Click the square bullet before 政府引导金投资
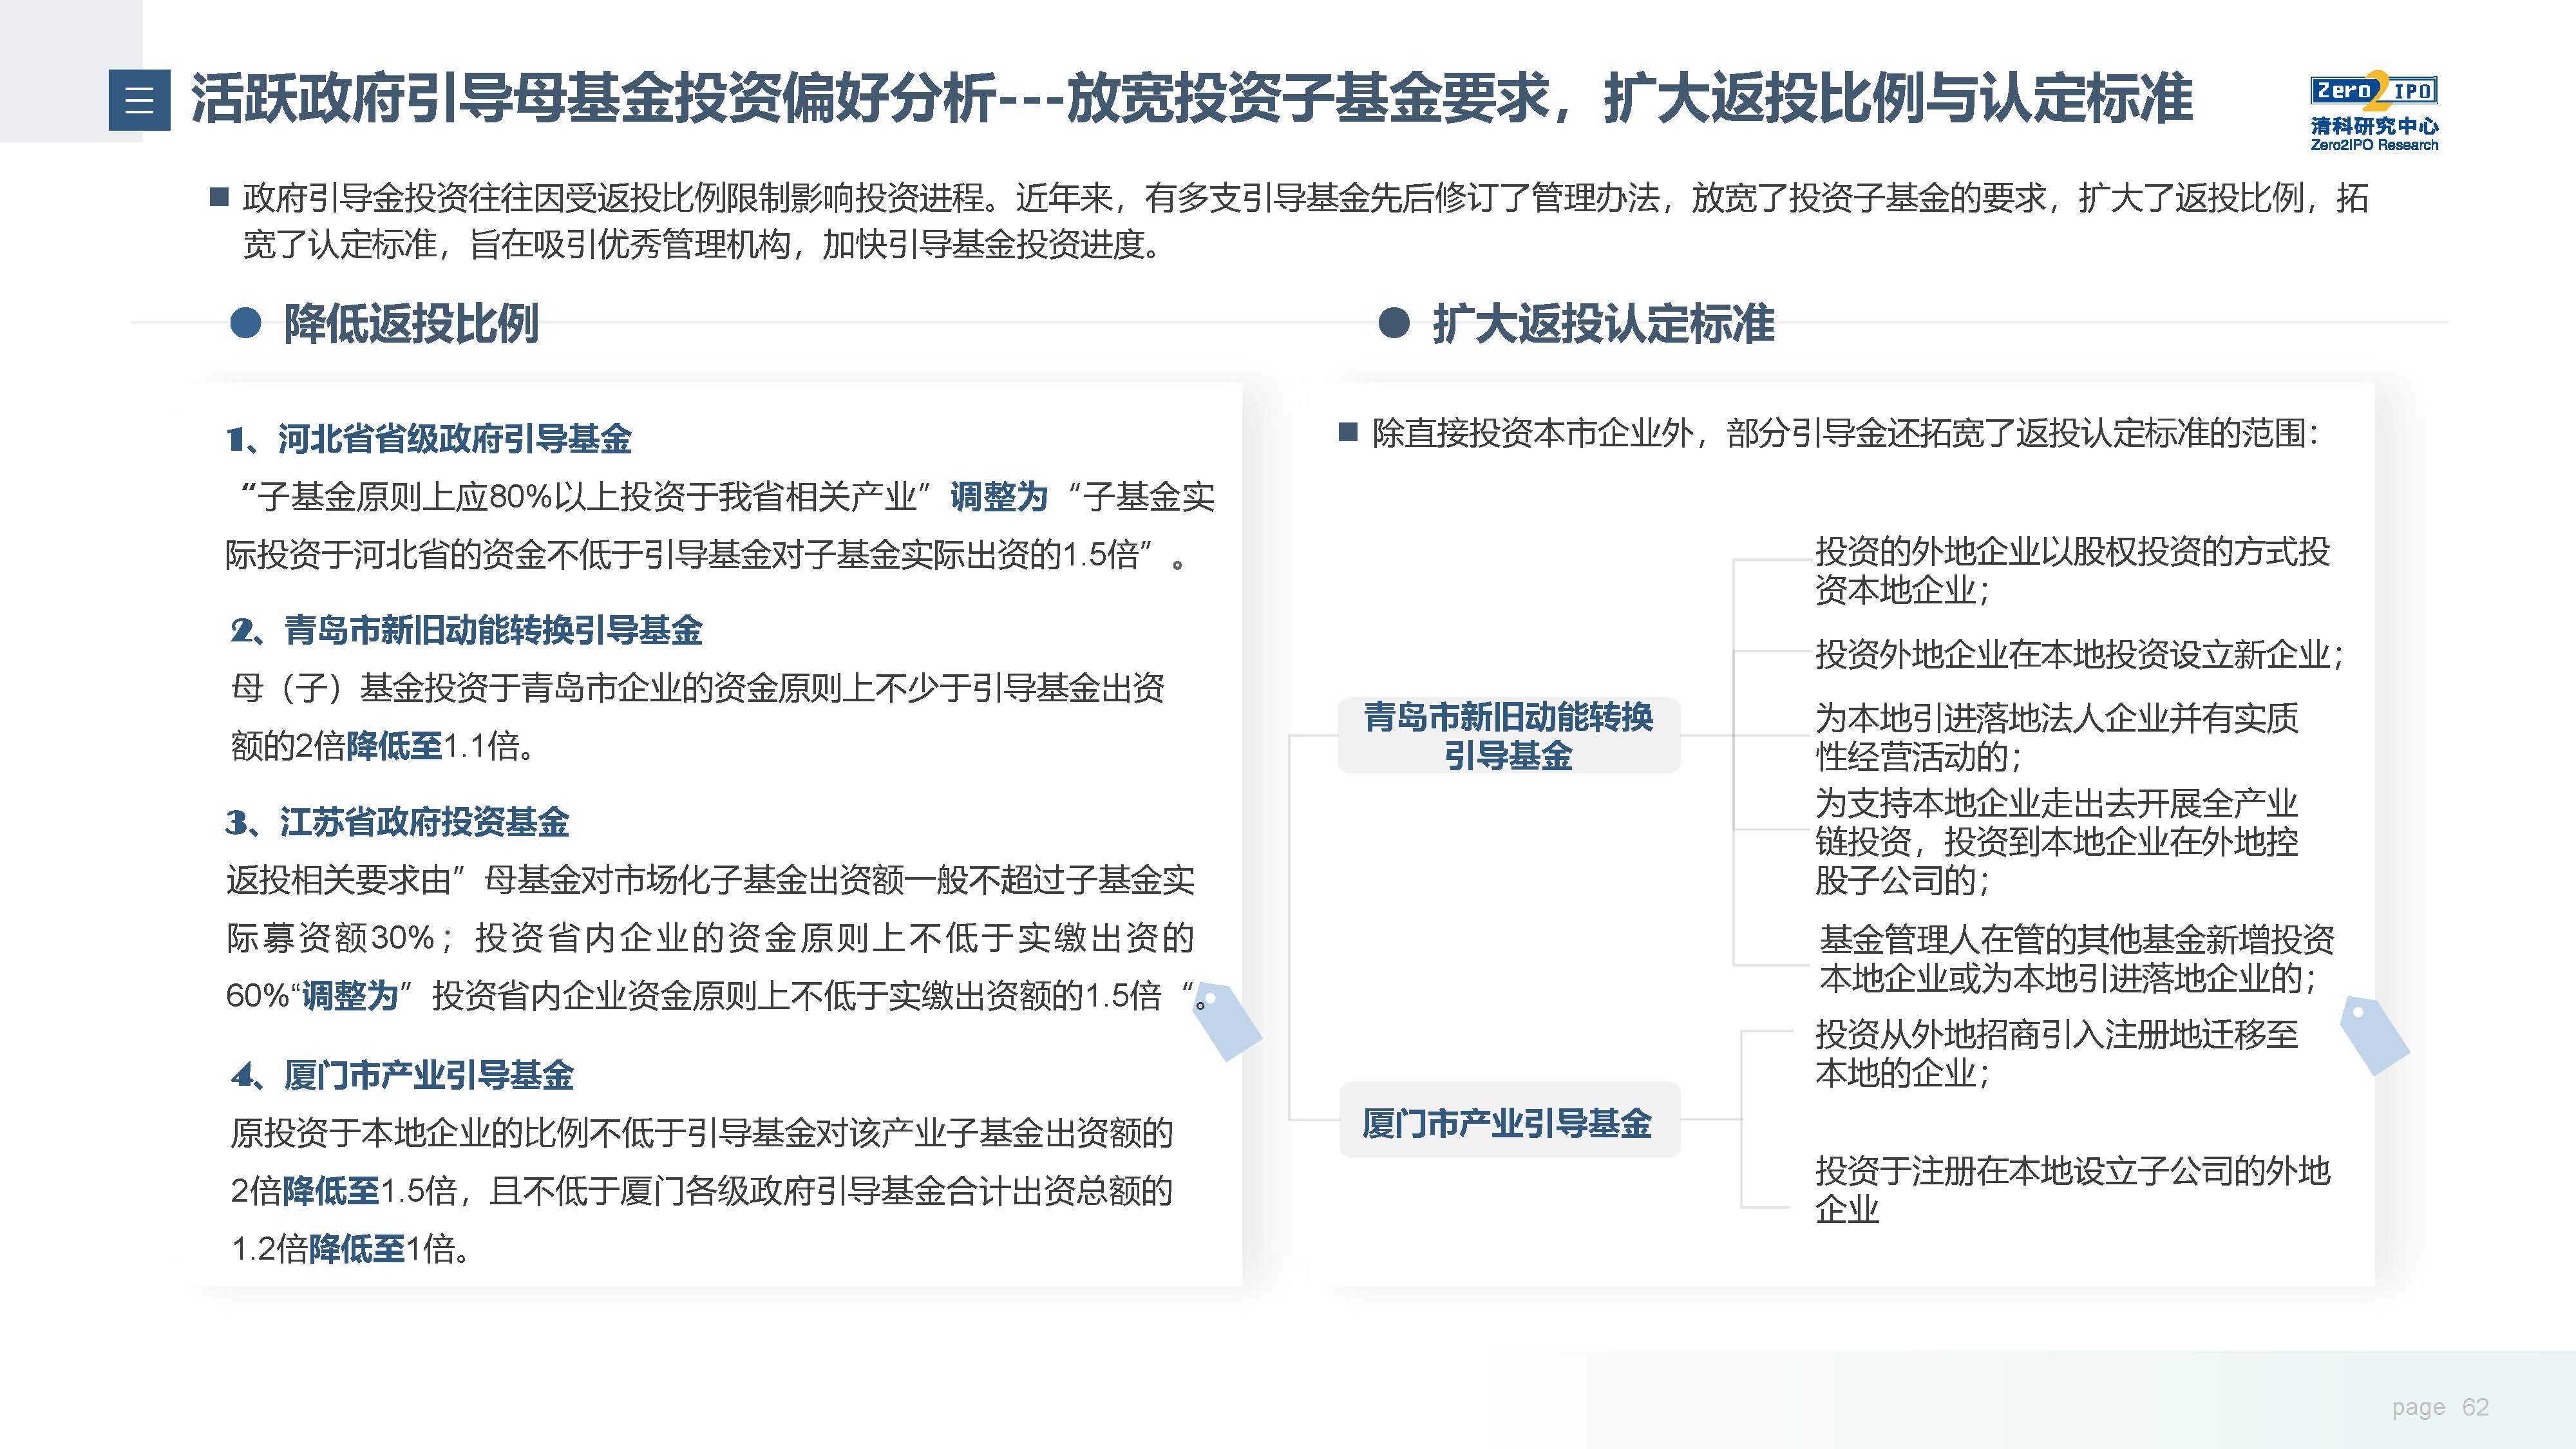The height and width of the screenshot is (1449, 2576). (x=219, y=197)
